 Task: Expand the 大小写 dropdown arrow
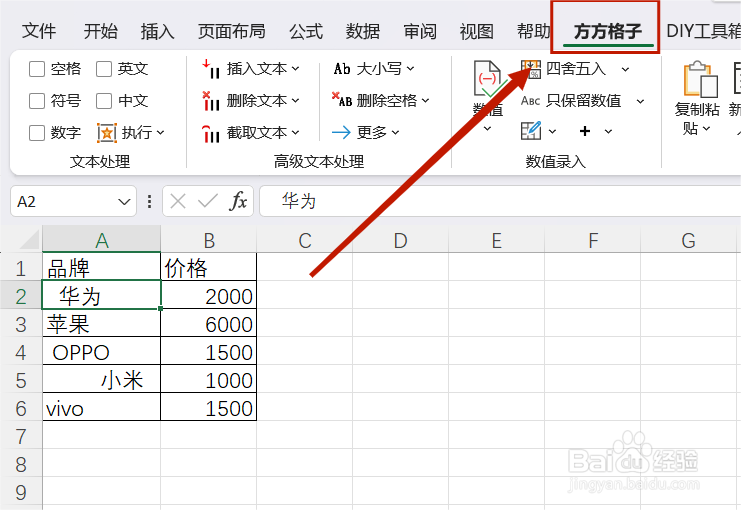pos(410,69)
